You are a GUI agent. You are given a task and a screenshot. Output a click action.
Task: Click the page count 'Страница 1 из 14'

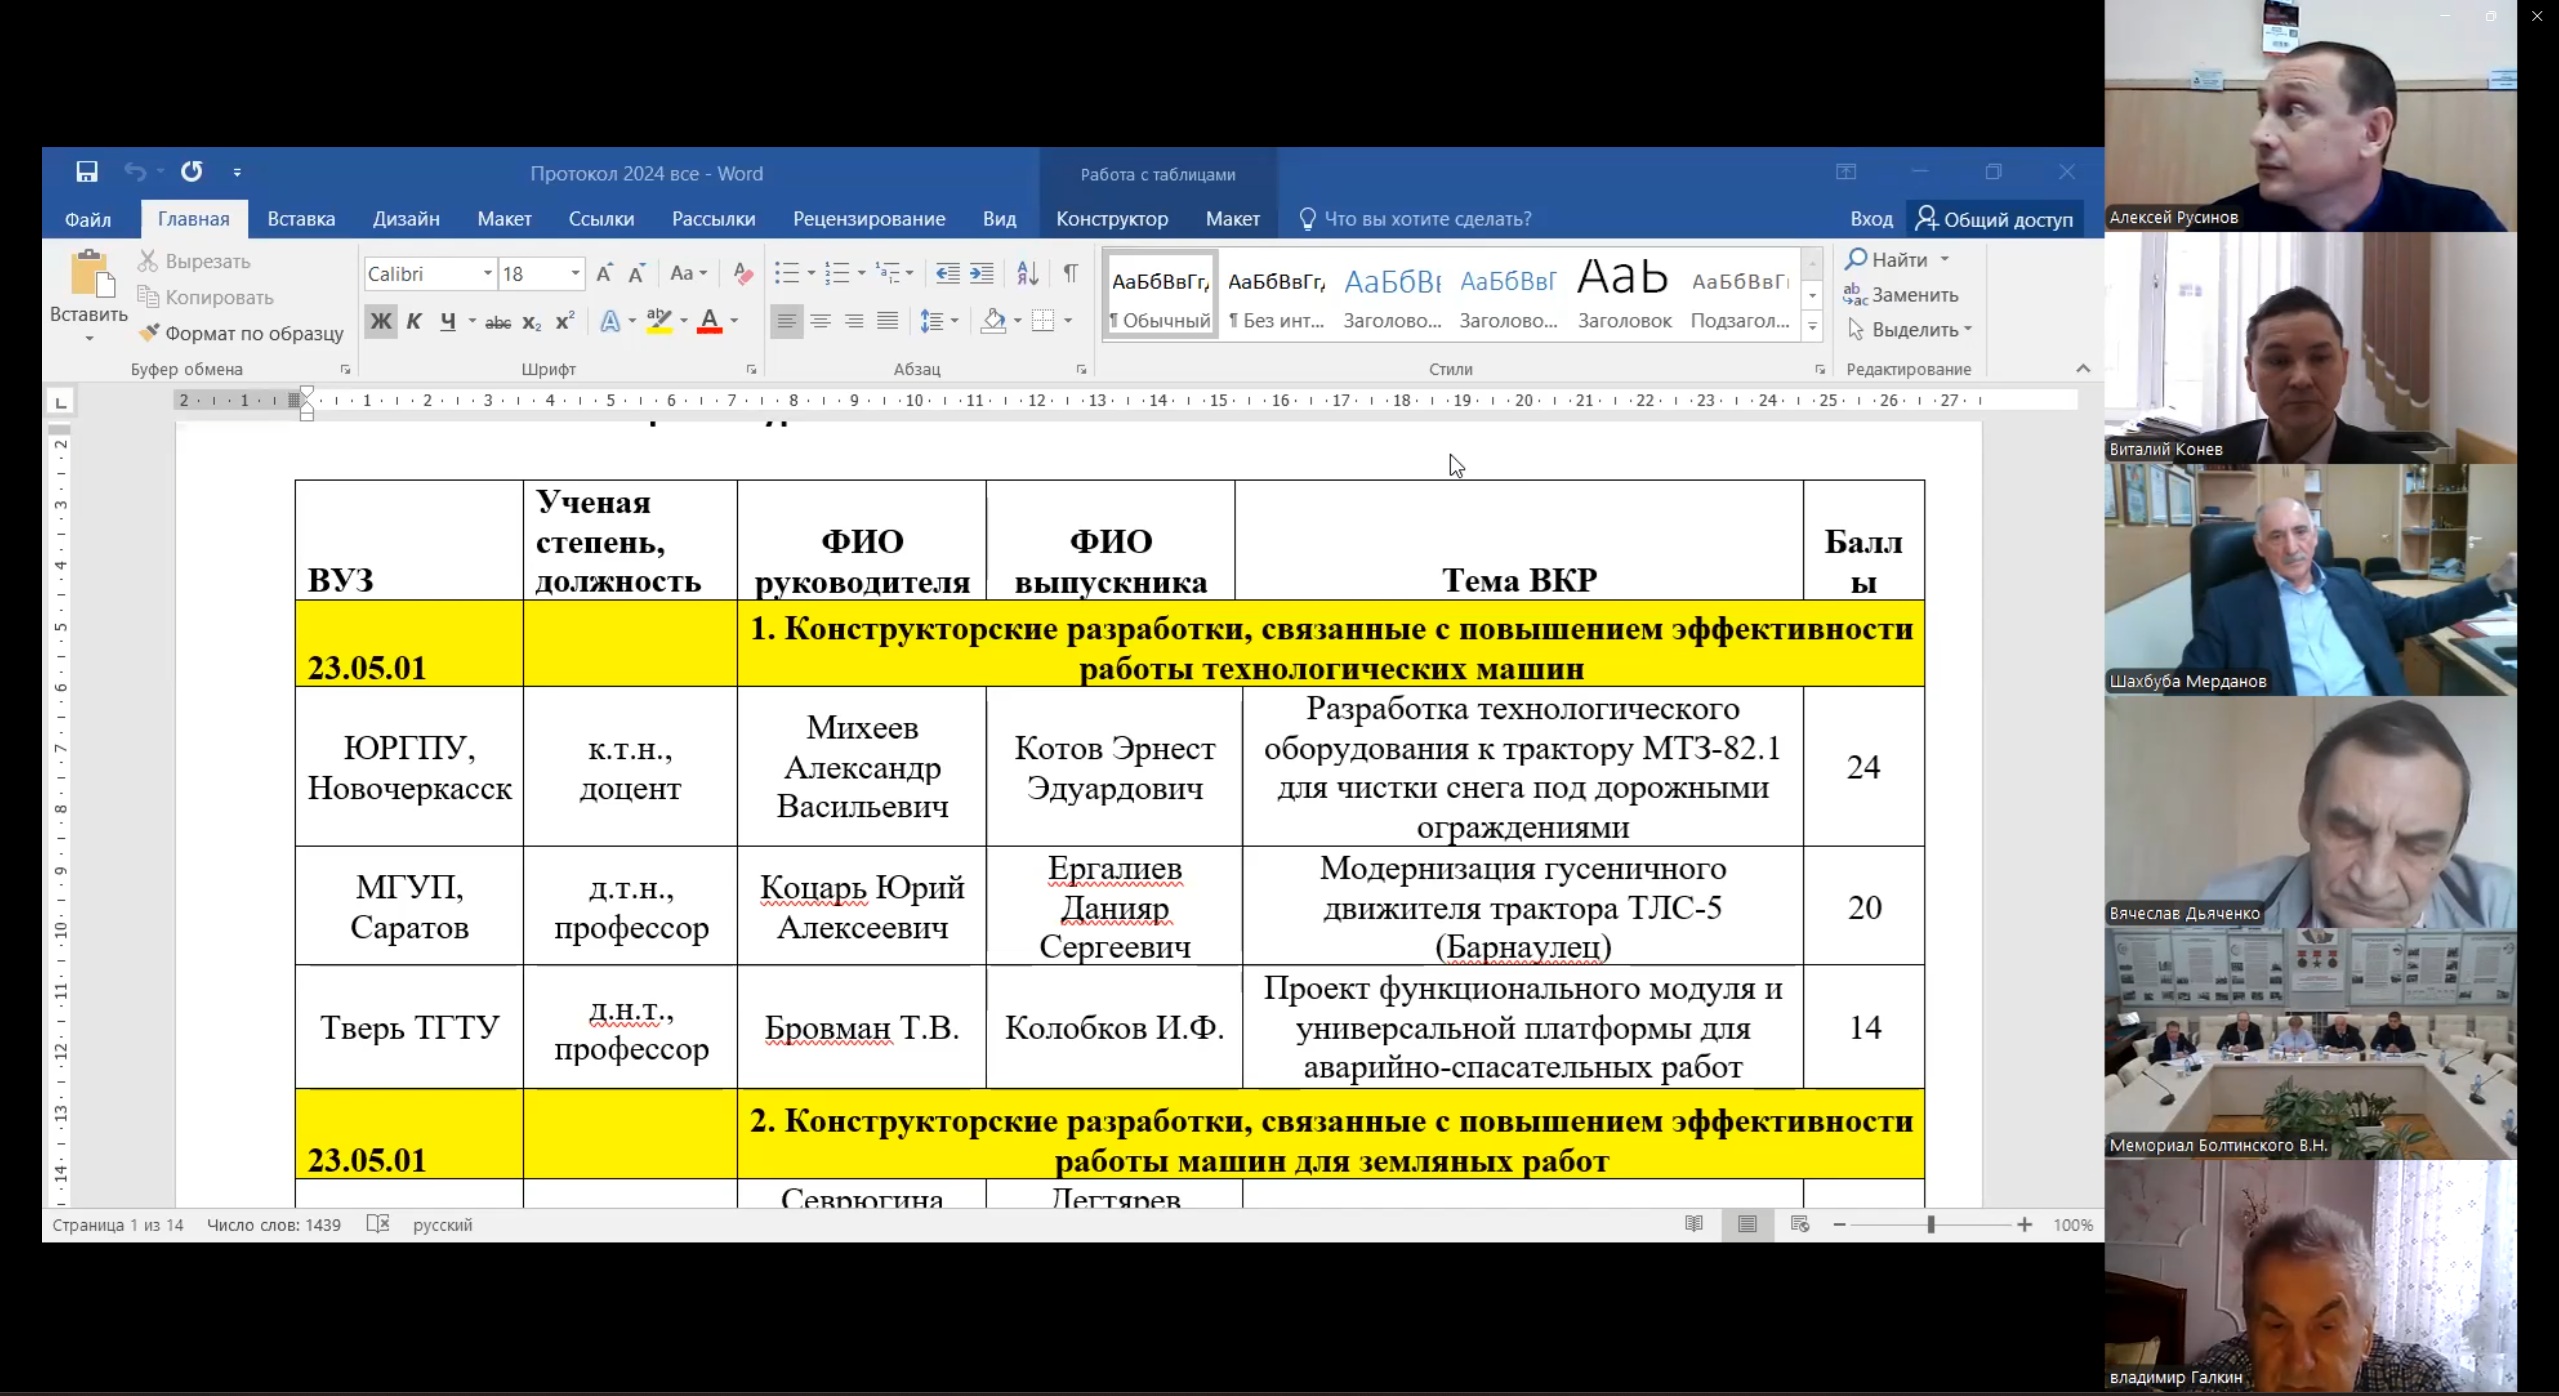(x=118, y=1224)
